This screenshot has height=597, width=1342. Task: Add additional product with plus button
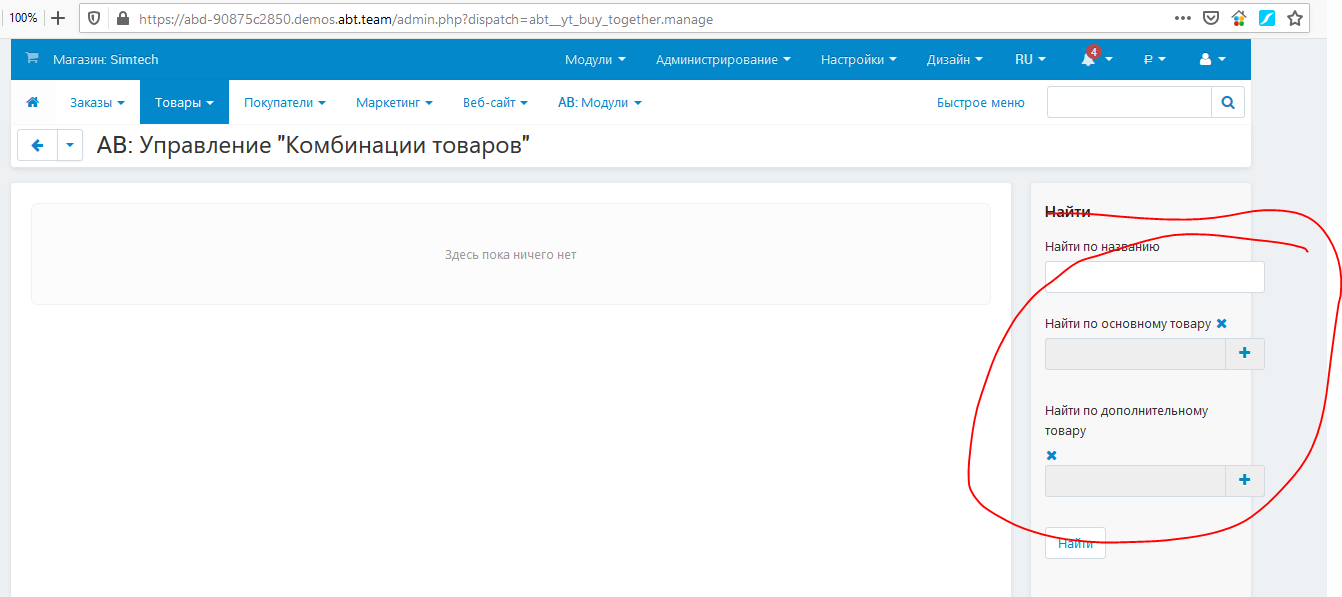point(1245,481)
